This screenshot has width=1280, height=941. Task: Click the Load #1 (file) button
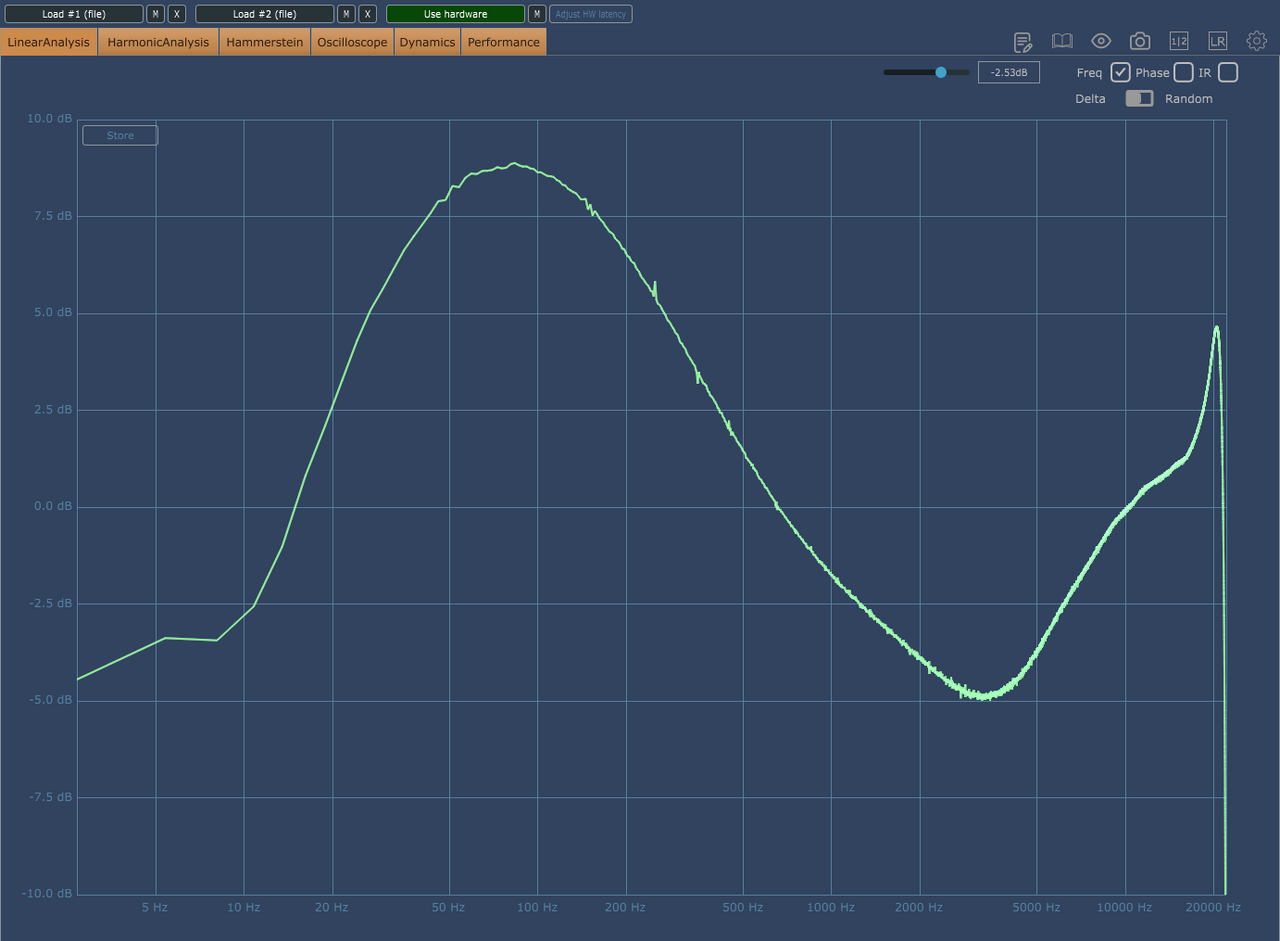click(74, 14)
